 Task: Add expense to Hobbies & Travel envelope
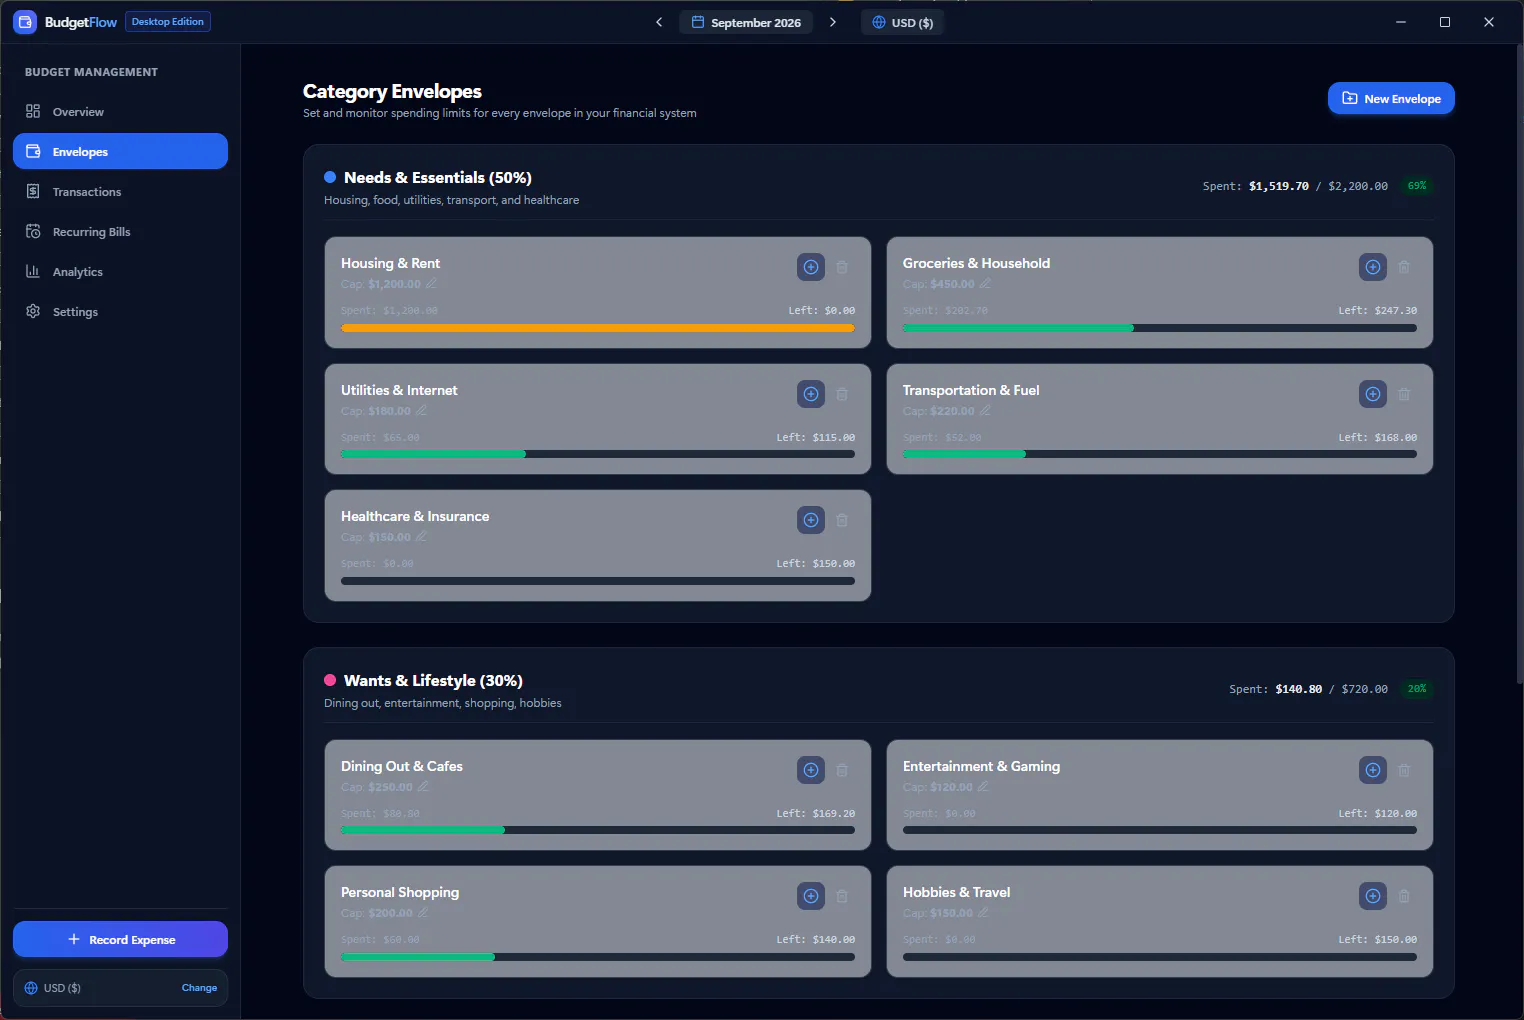coord(1373,896)
